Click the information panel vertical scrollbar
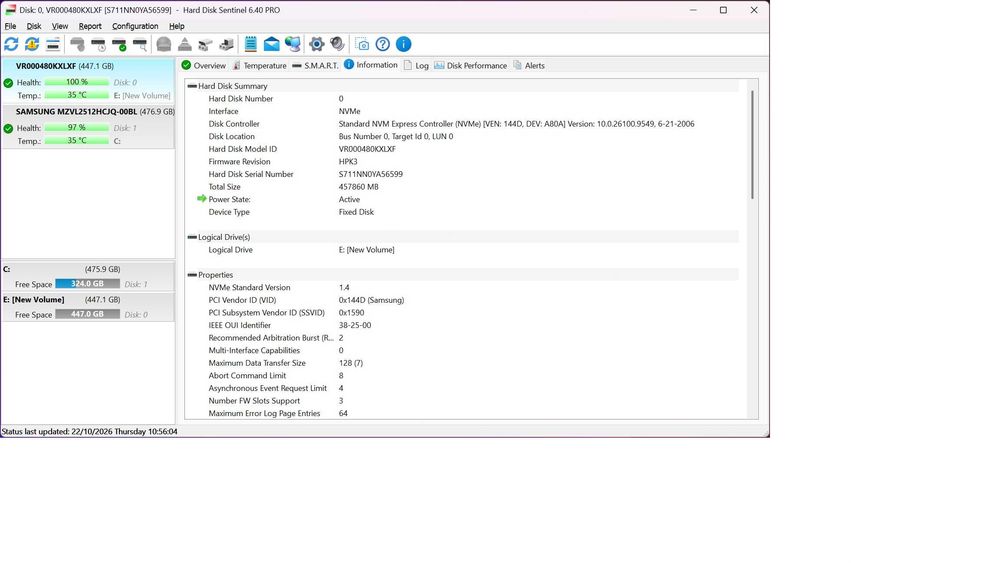Screen dimensions: 1000x563 [x=753, y=144]
